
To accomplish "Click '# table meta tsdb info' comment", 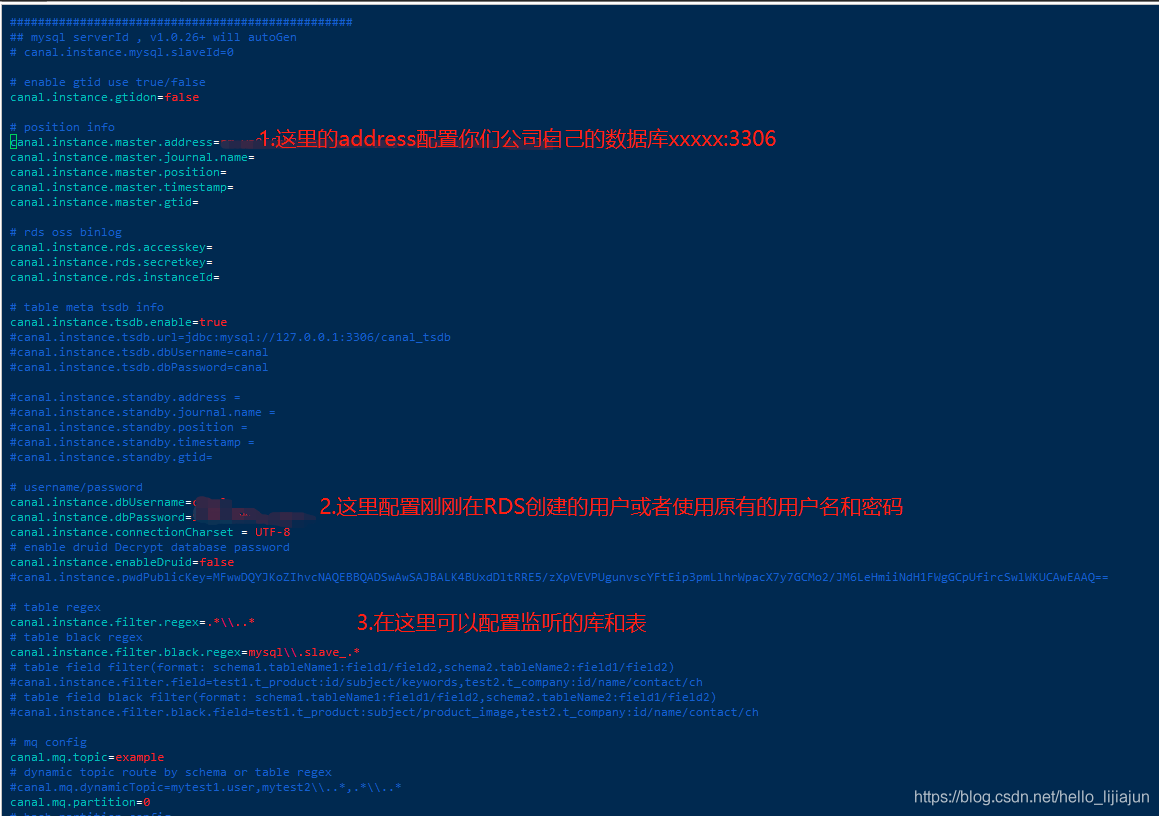I will [86, 307].
